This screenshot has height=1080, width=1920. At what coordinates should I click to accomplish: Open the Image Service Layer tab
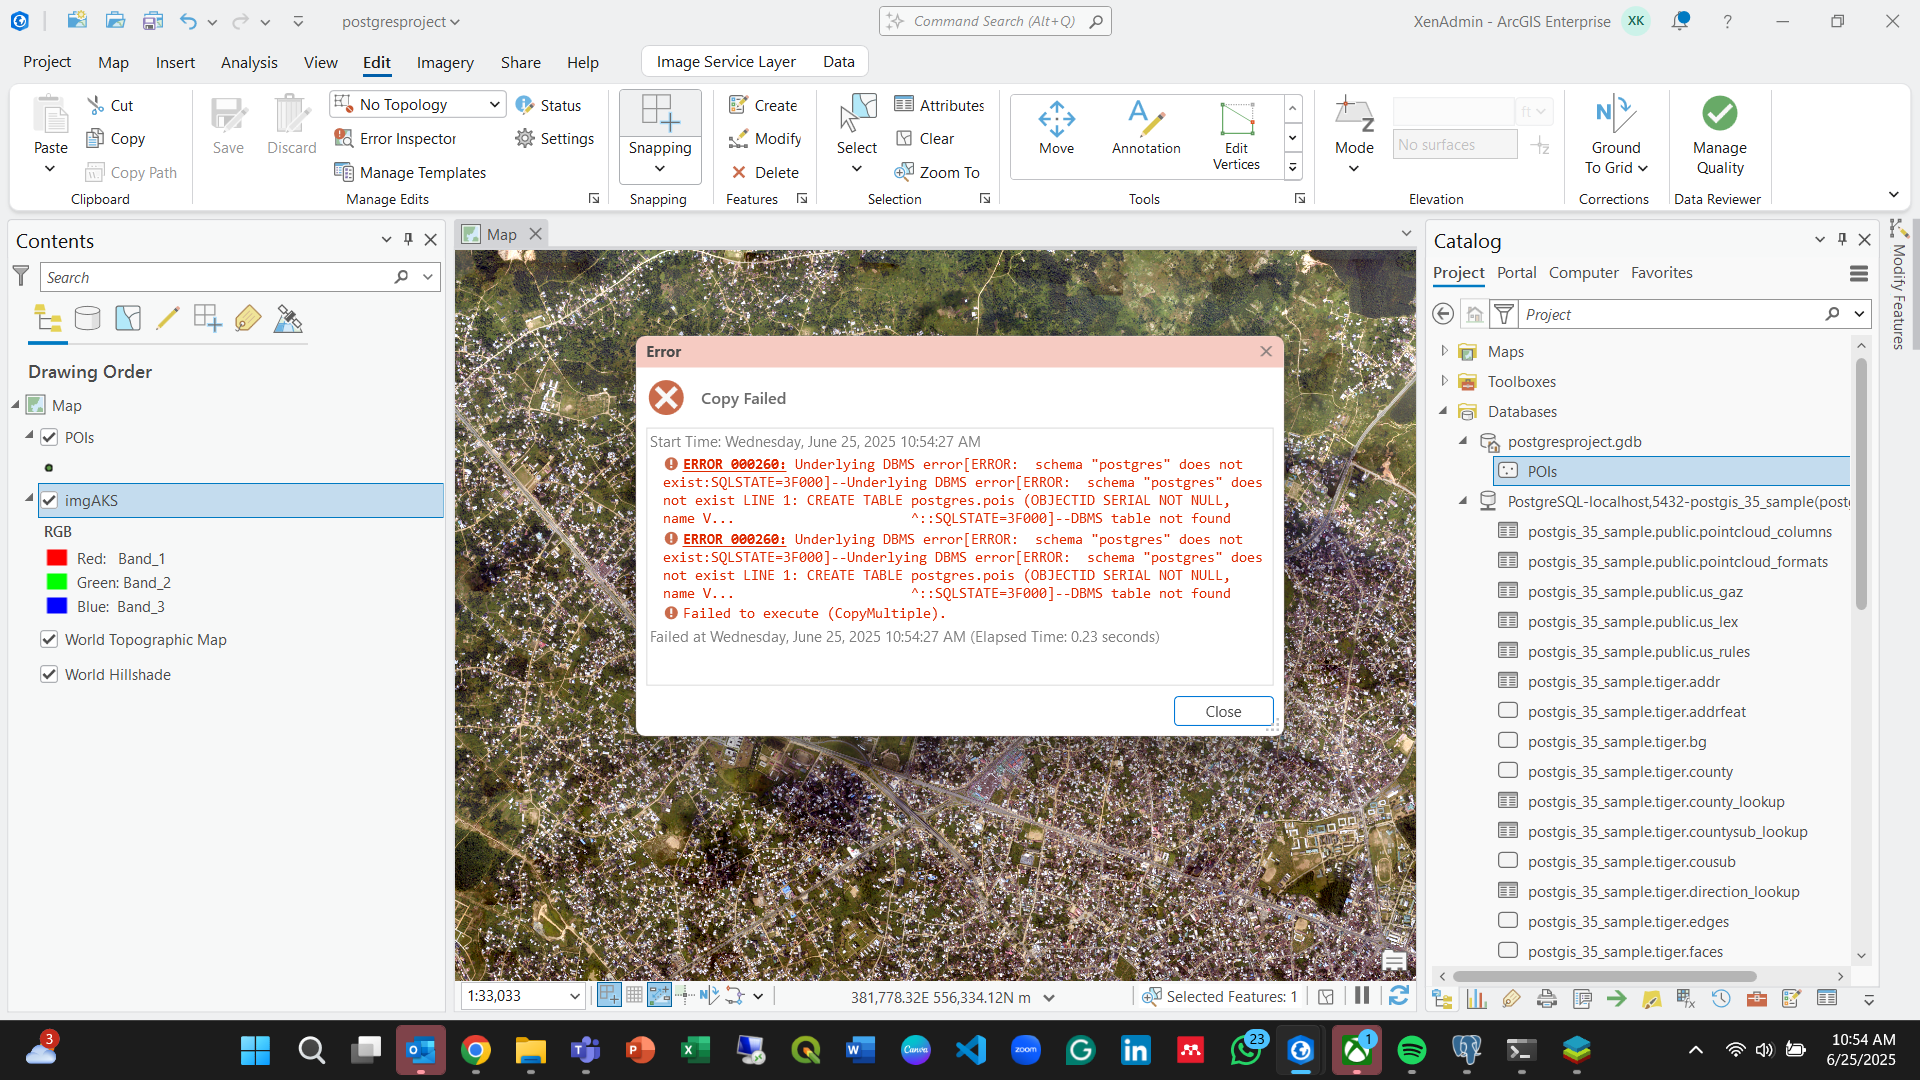pos(726,62)
